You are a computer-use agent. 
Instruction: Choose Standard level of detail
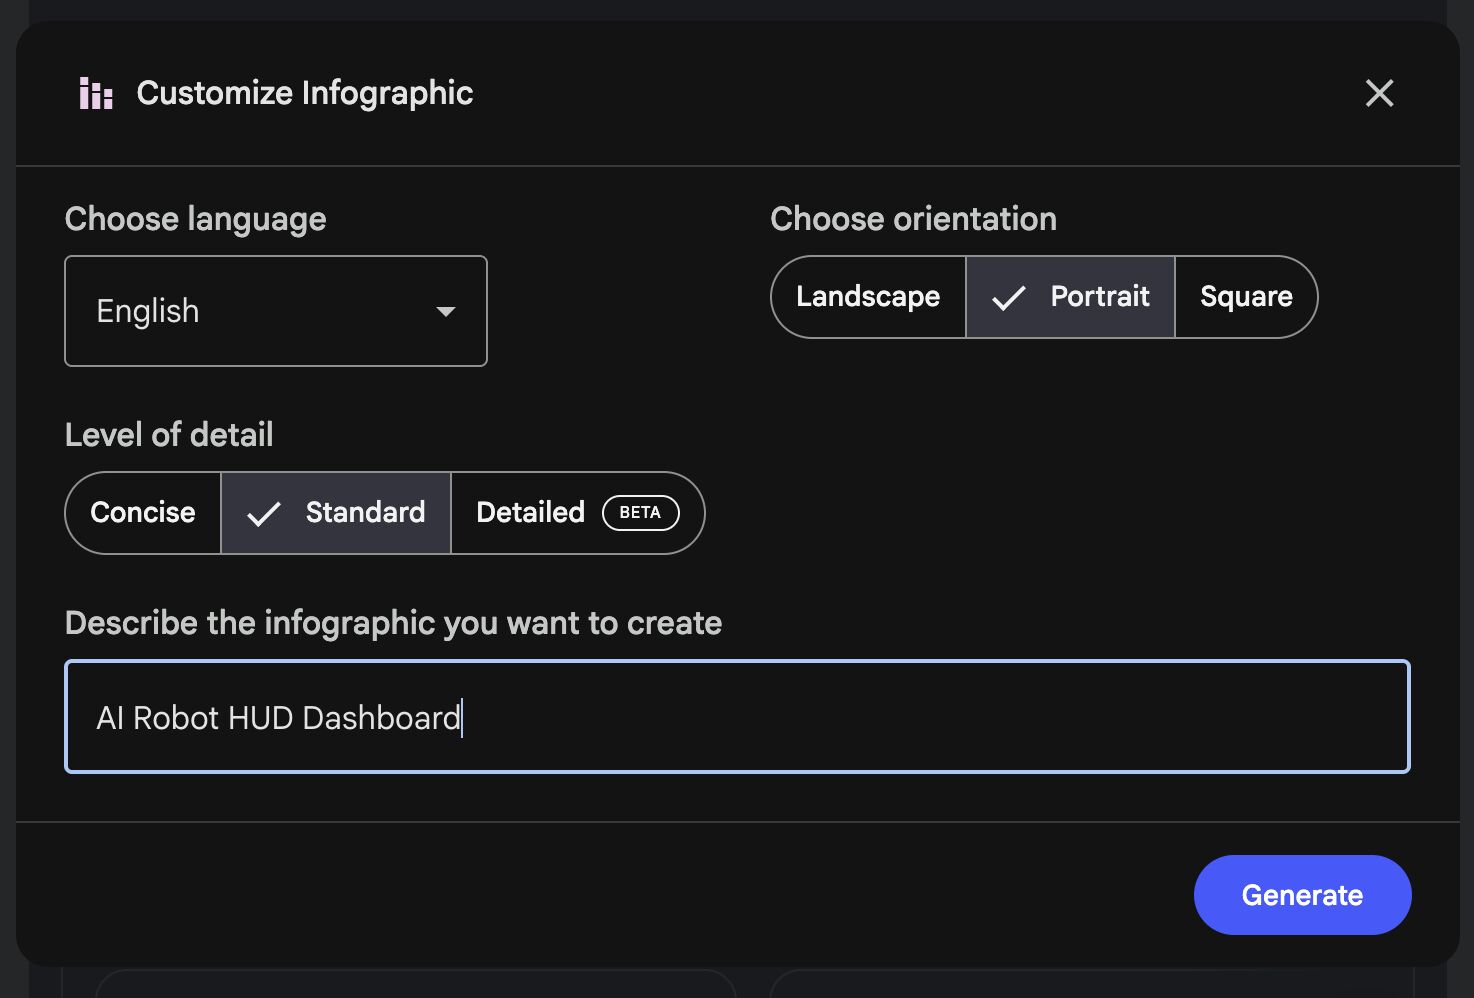pos(336,513)
